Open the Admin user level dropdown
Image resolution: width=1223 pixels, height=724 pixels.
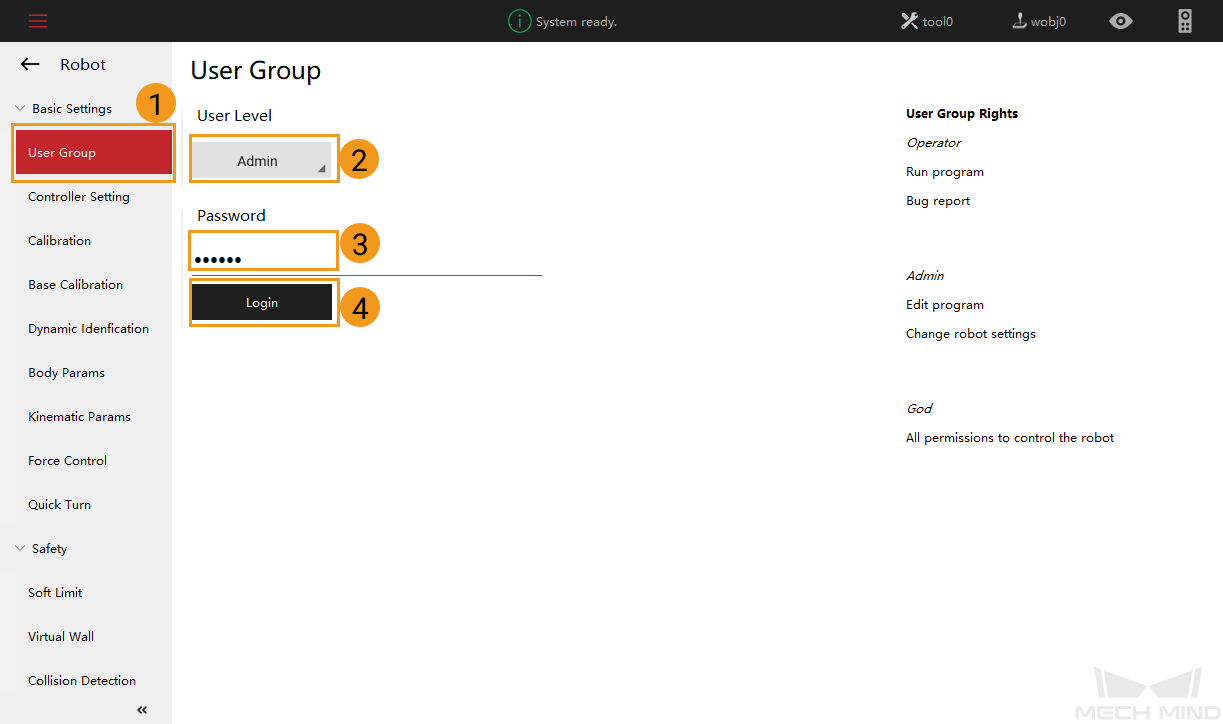click(x=260, y=161)
